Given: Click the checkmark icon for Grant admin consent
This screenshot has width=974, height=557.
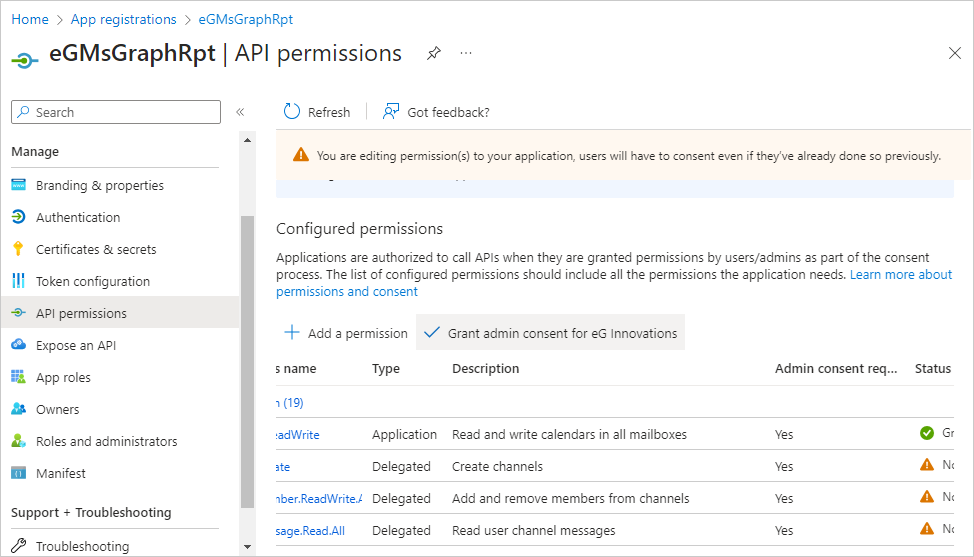Looking at the screenshot, I should point(432,332).
